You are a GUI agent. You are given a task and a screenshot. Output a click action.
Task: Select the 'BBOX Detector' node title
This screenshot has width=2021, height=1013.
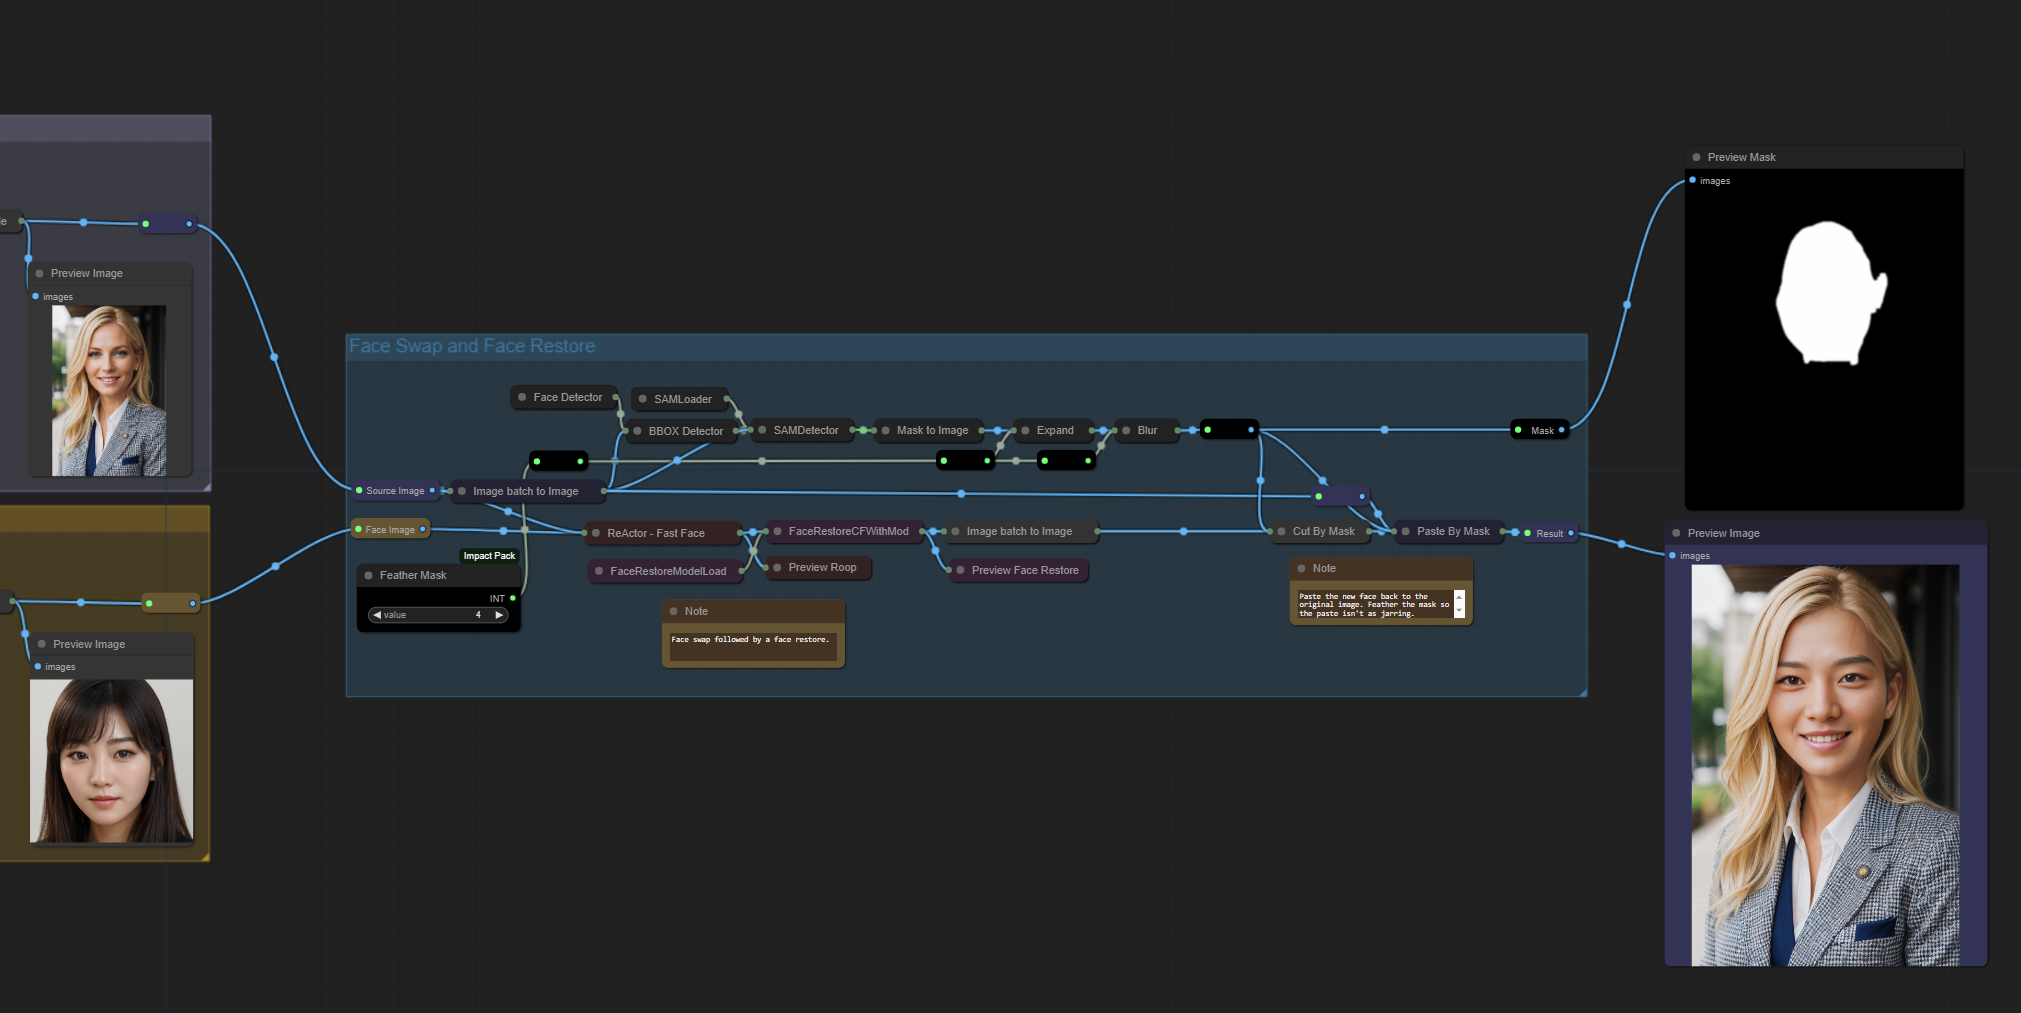coord(686,431)
